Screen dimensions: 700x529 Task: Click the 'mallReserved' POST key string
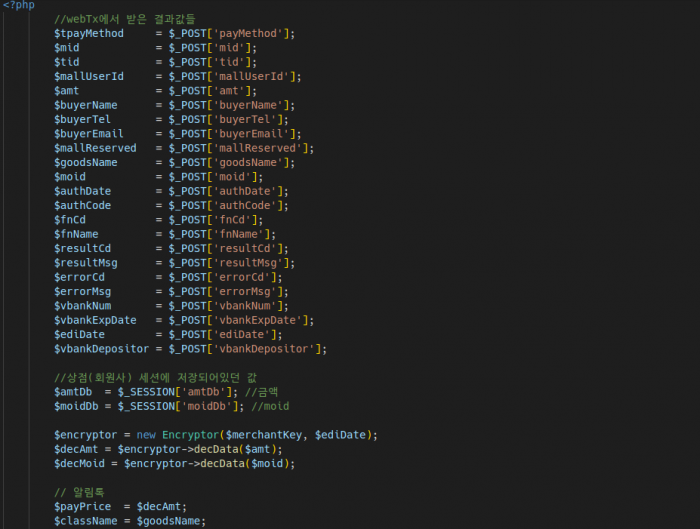(261, 148)
